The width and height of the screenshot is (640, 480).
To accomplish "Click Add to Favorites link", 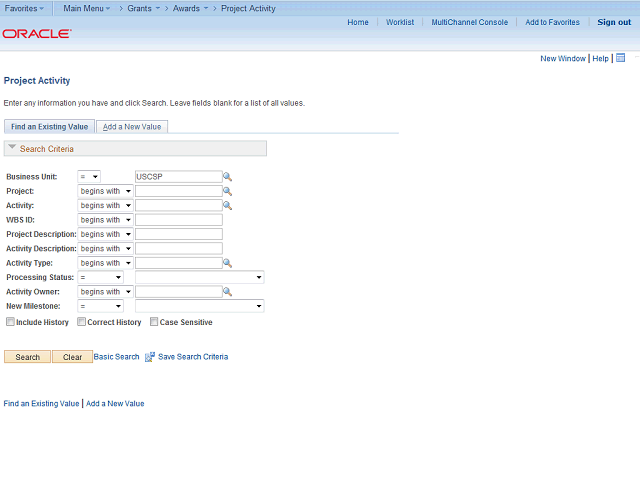I will [552, 22].
